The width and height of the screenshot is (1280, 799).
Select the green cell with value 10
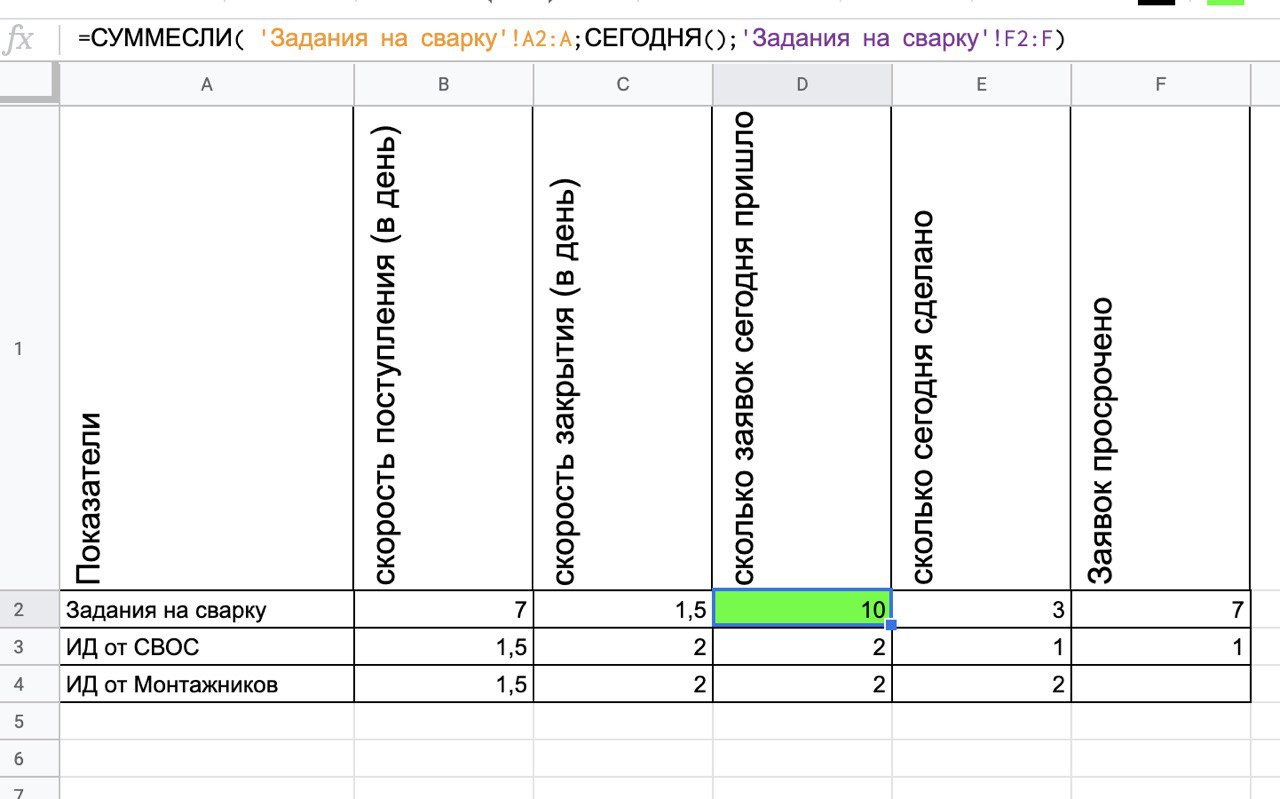[x=802, y=609]
